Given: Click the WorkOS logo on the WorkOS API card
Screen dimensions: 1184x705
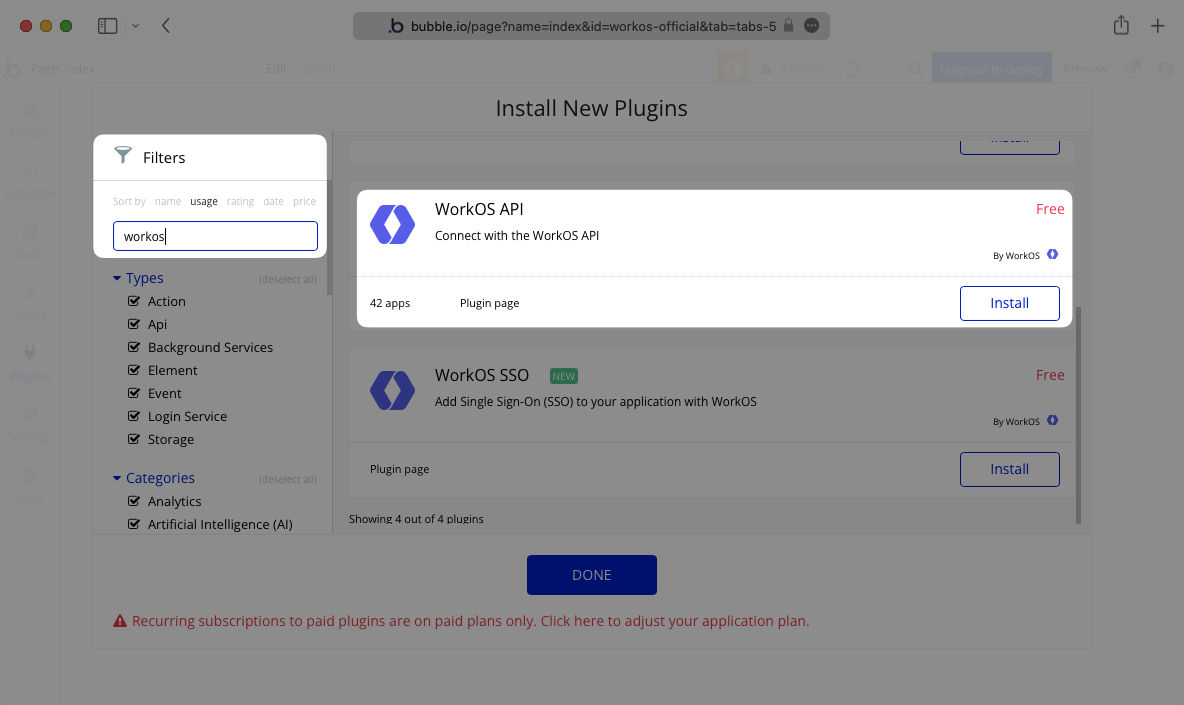Looking at the screenshot, I should (x=392, y=225).
